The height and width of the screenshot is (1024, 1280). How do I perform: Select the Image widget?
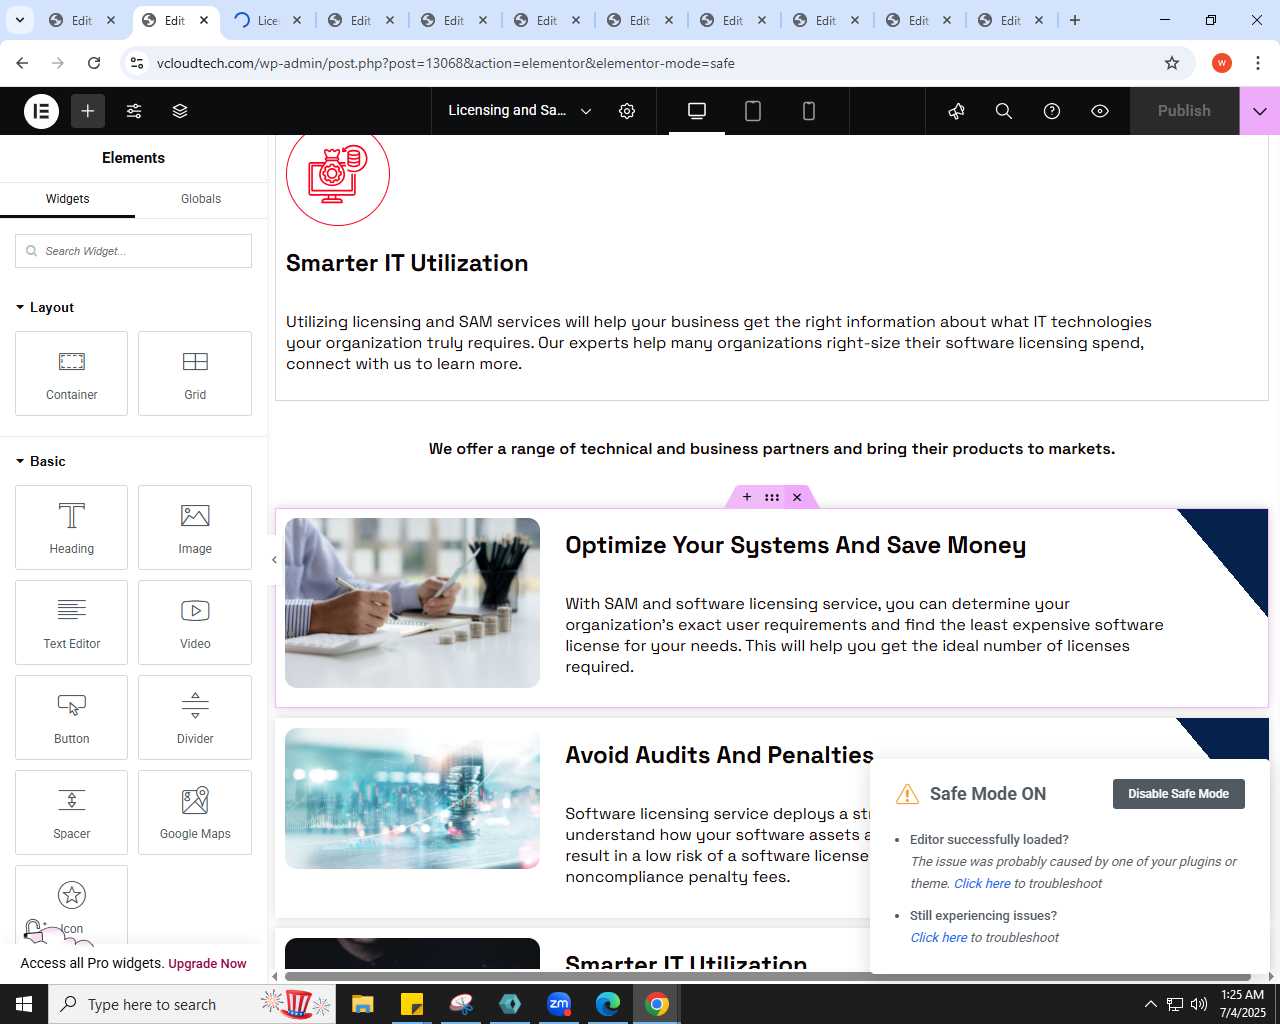coord(195,527)
